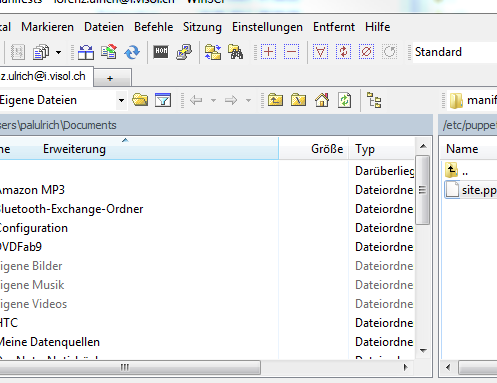Viewport: 497px width, 383px height.
Task: Open the Dateien menu
Action: 104,27
